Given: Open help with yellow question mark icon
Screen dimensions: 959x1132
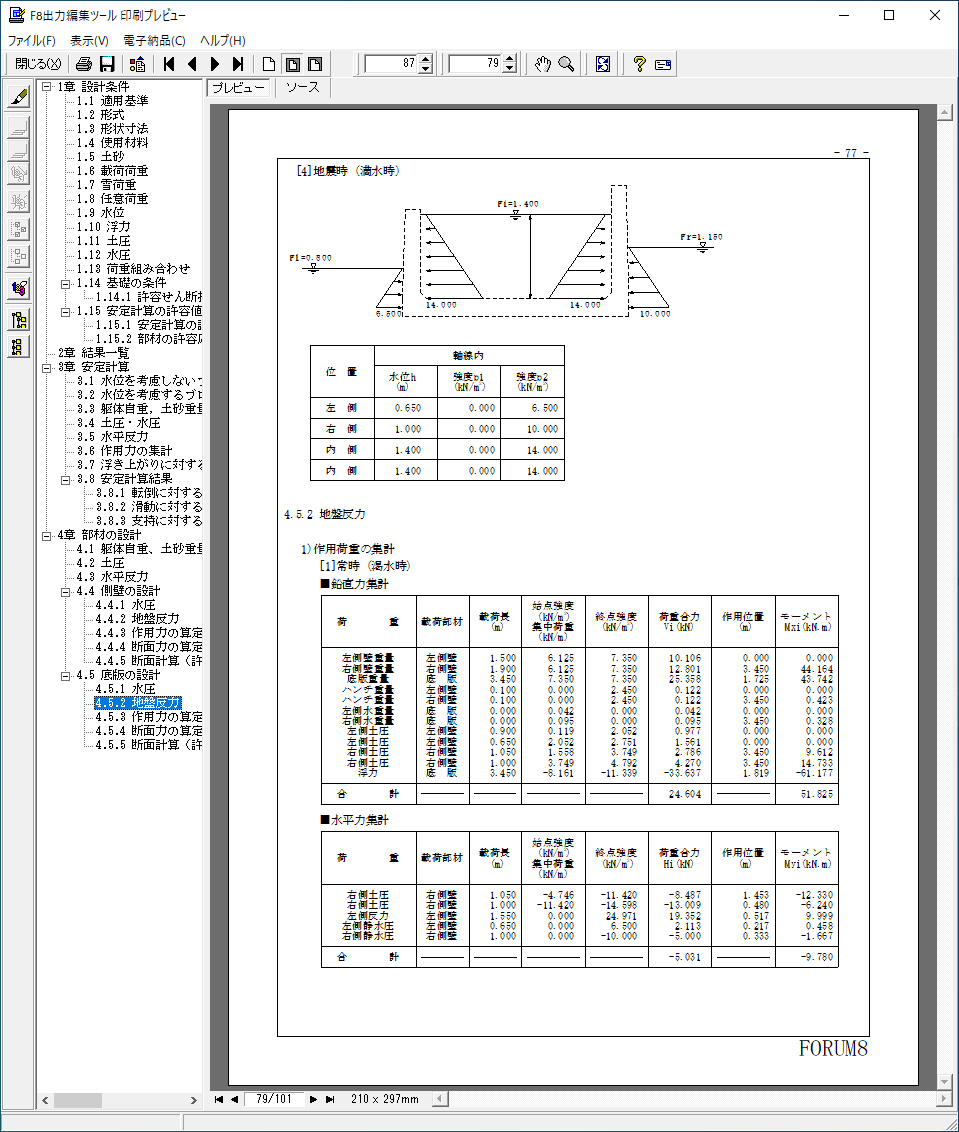Looking at the screenshot, I should (x=639, y=64).
